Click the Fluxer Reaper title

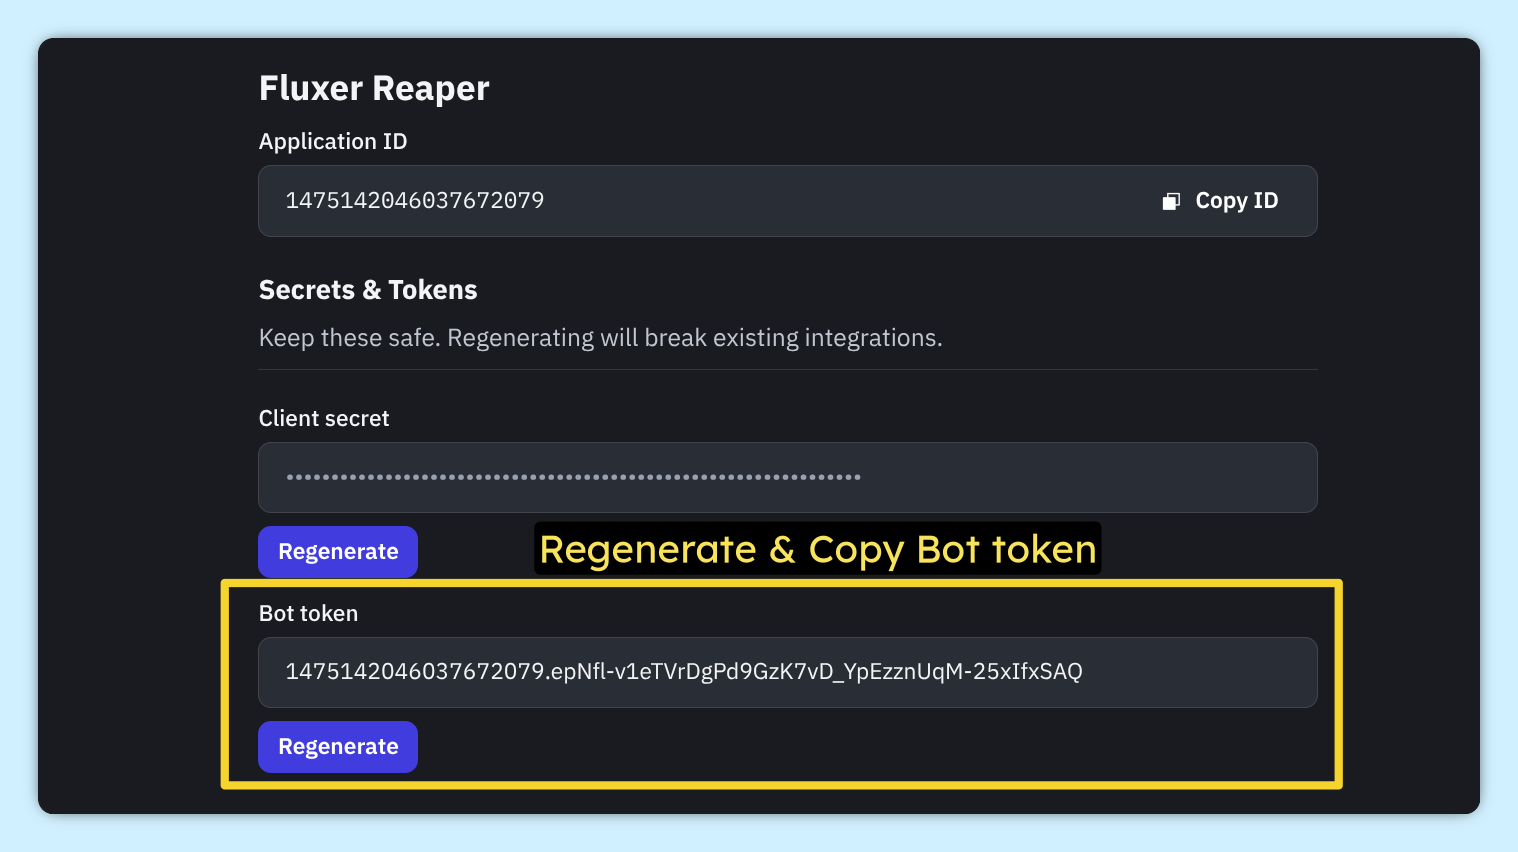coord(374,88)
